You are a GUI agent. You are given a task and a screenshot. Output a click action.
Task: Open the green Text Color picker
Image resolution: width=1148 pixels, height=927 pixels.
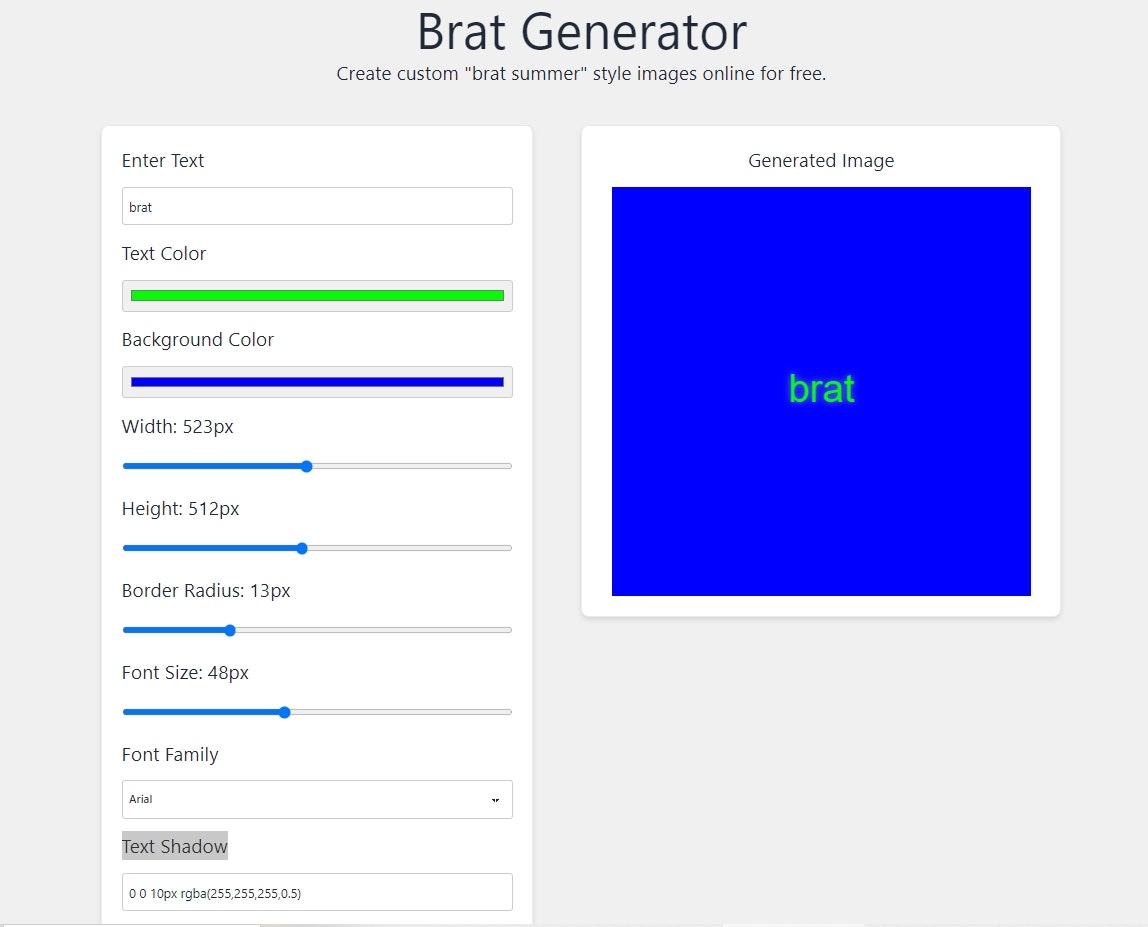click(x=317, y=295)
